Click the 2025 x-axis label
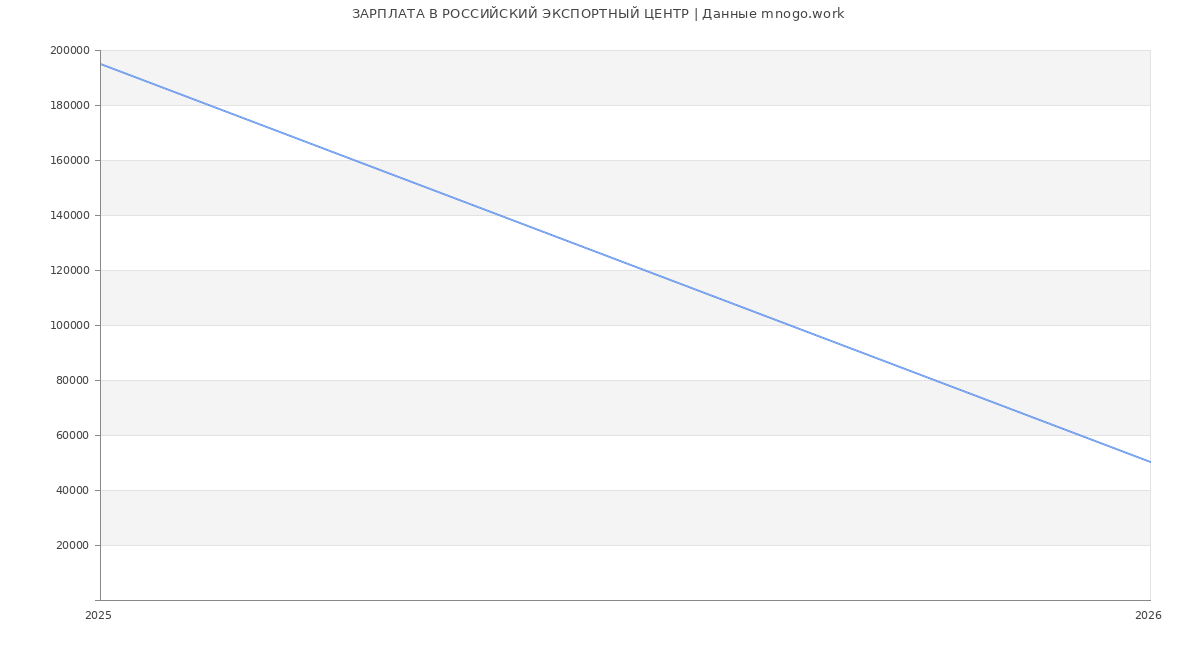This screenshot has width=1200, height=650. [x=99, y=616]
